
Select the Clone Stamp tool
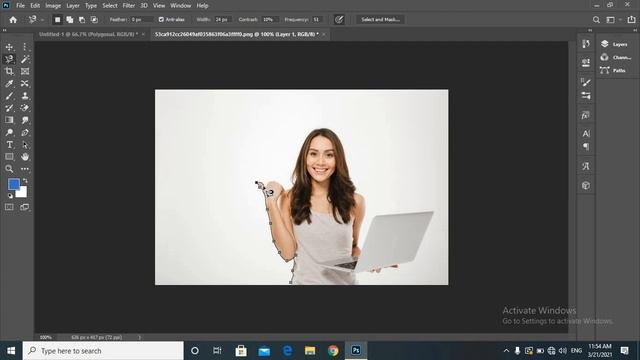[25, 96]
